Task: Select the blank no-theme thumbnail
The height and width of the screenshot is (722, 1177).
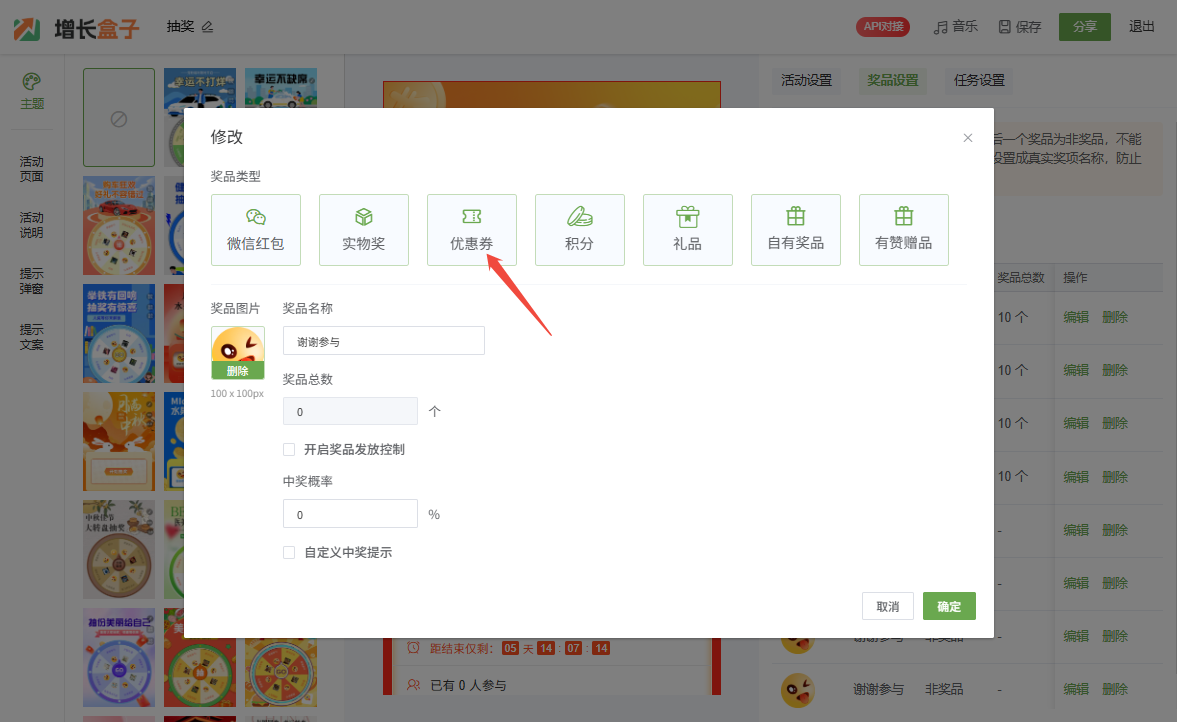Action: pyautogui.click(x=119, y=118)
